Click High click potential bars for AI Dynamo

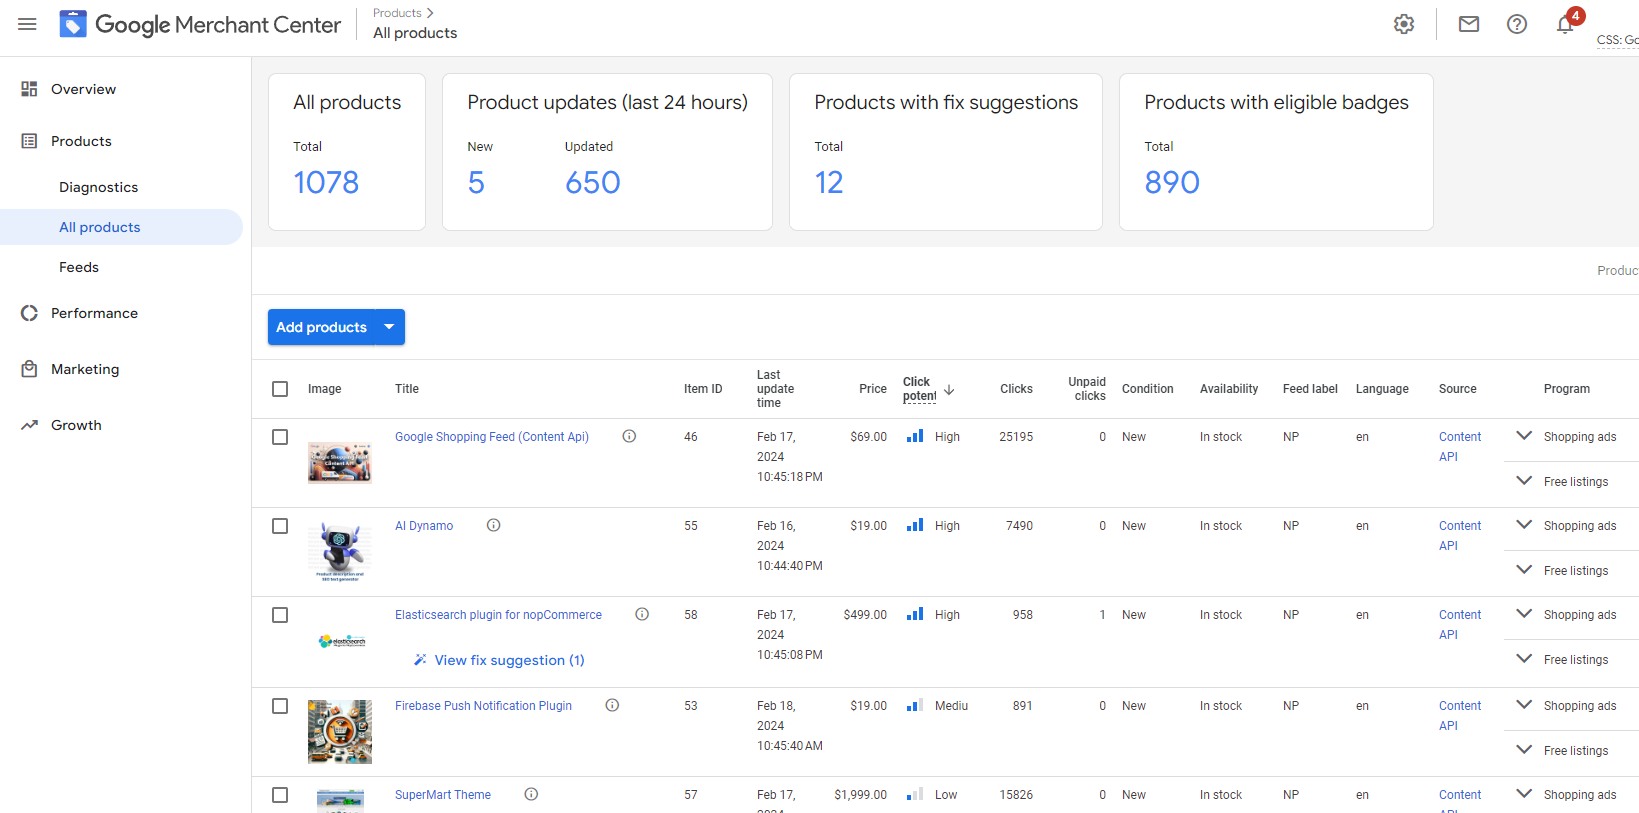[915, 525]
